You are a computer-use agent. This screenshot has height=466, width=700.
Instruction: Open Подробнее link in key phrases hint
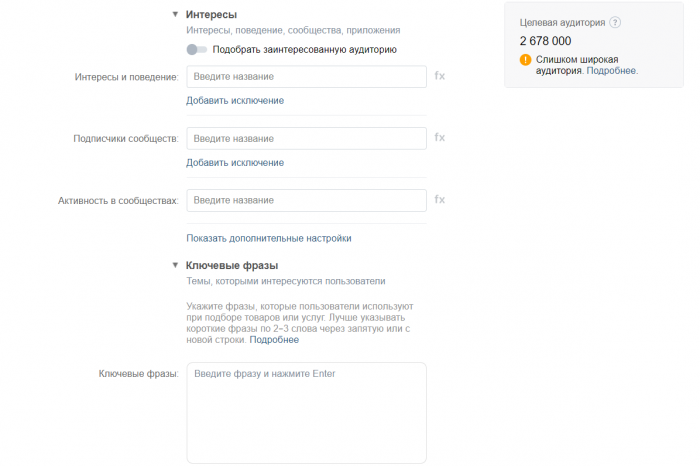click(x=274, y=340)
